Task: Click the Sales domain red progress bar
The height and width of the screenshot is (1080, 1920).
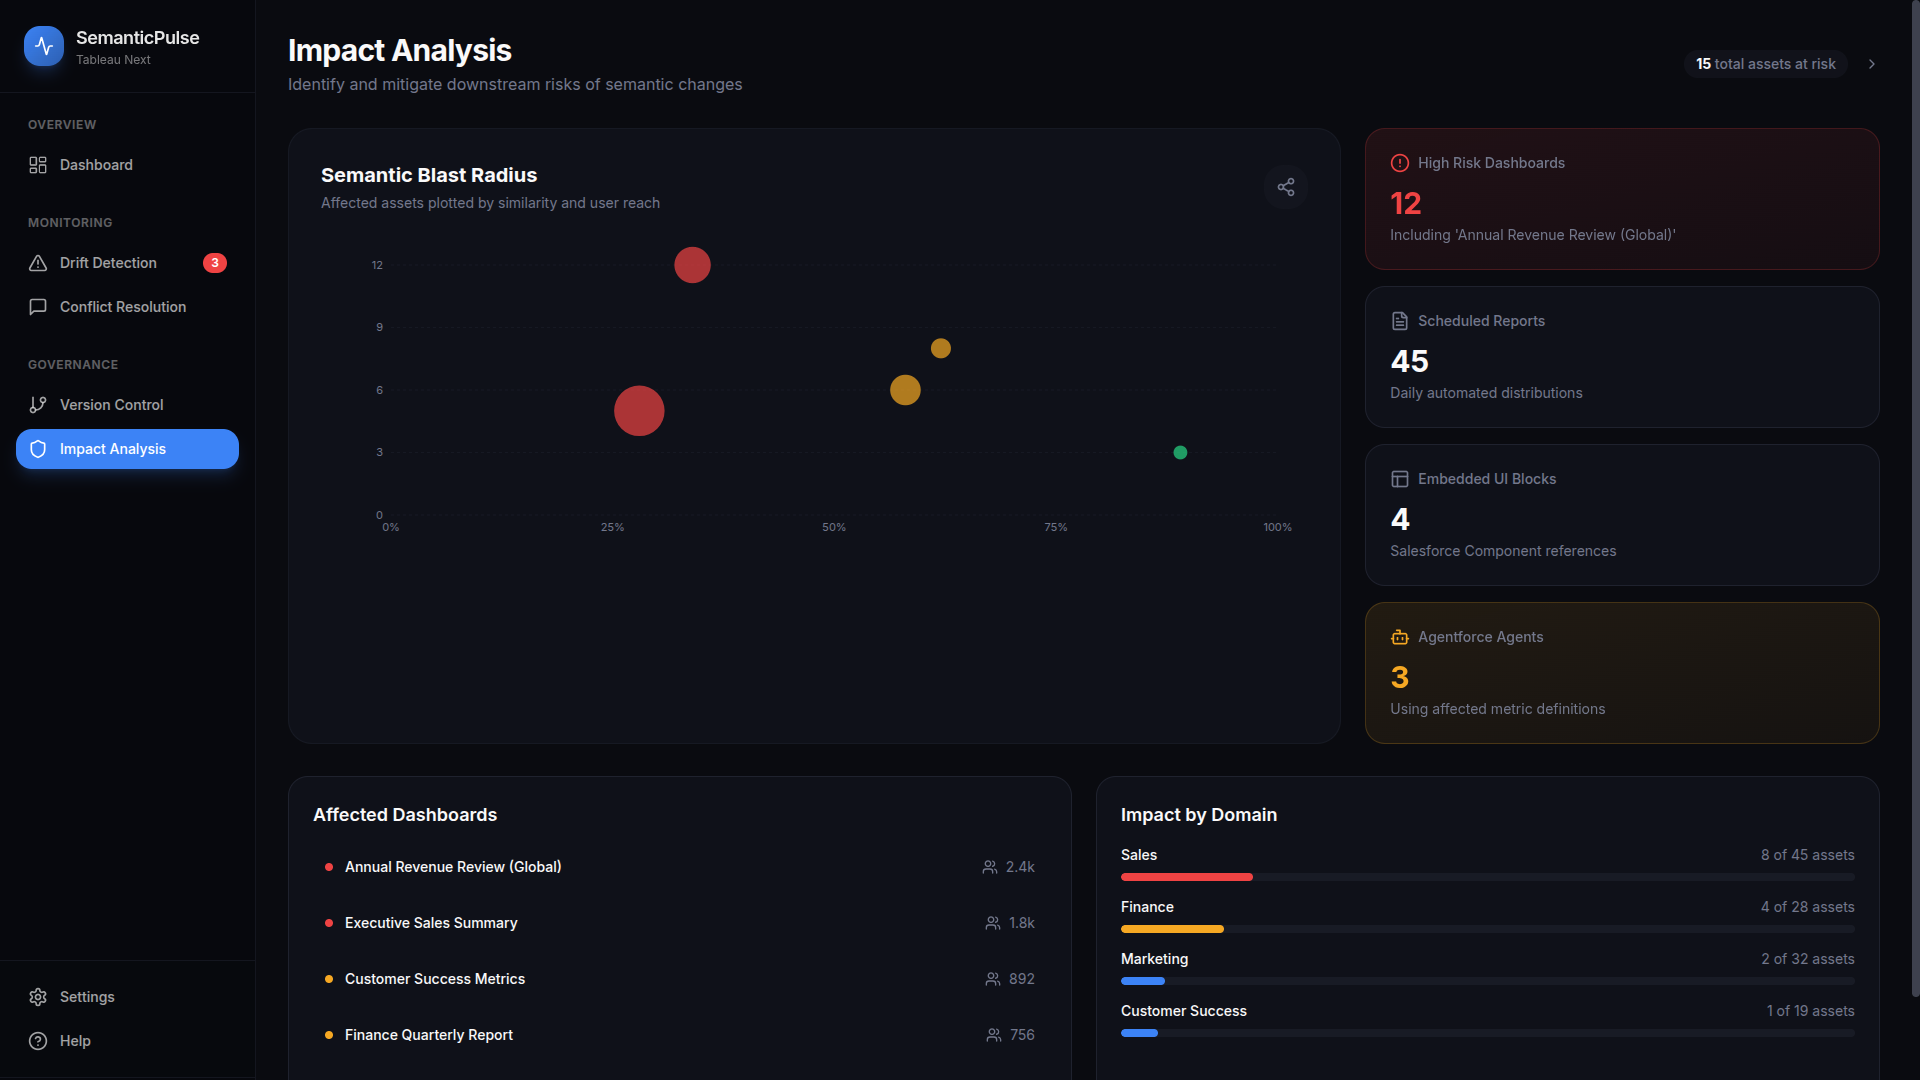Action: (1186, 877)
